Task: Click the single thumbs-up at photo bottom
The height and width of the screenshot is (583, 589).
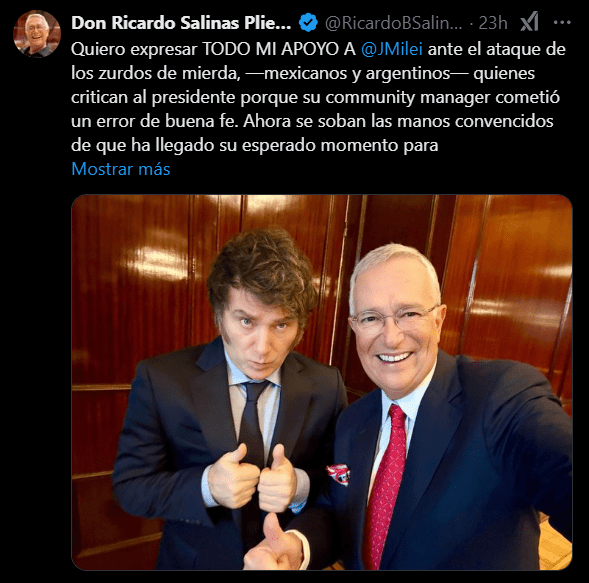Action: pos(277,544)
